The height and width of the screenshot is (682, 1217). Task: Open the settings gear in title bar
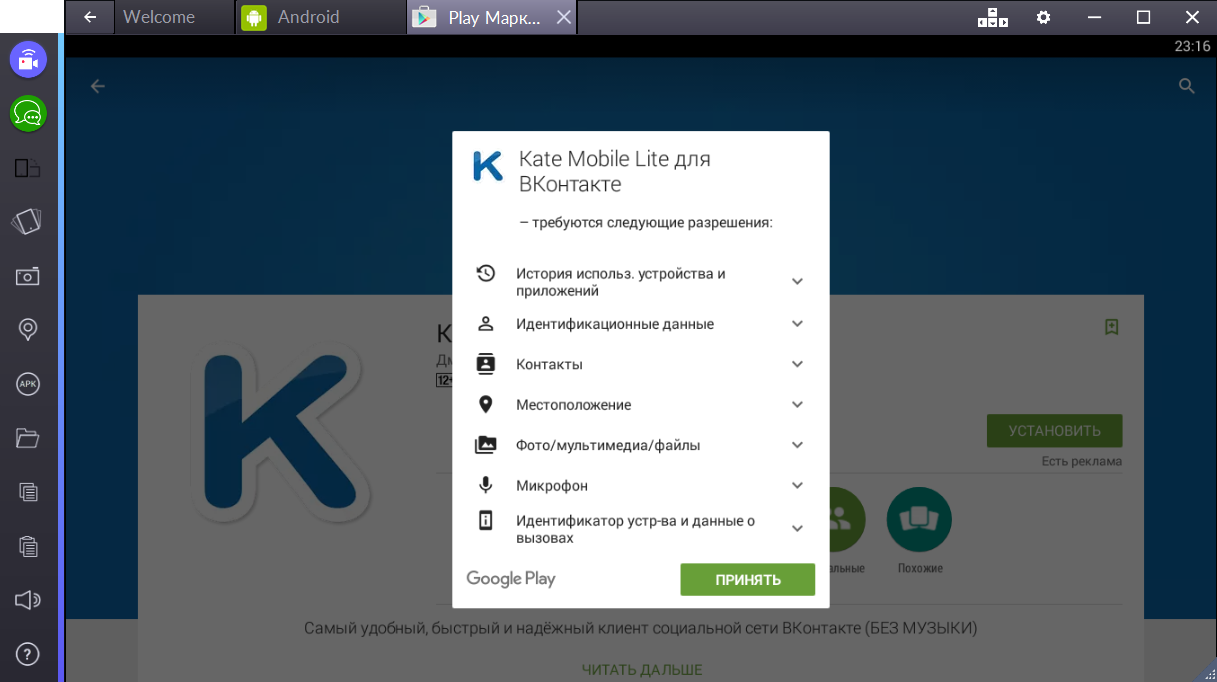[x=1043, y=17]
